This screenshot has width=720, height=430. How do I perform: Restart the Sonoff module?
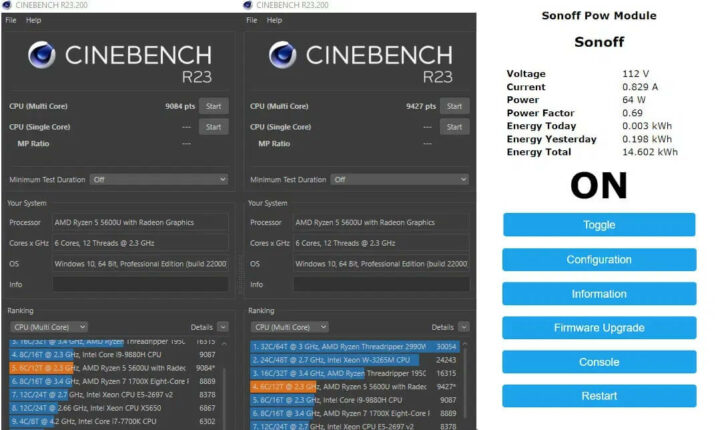pos(598,396)
